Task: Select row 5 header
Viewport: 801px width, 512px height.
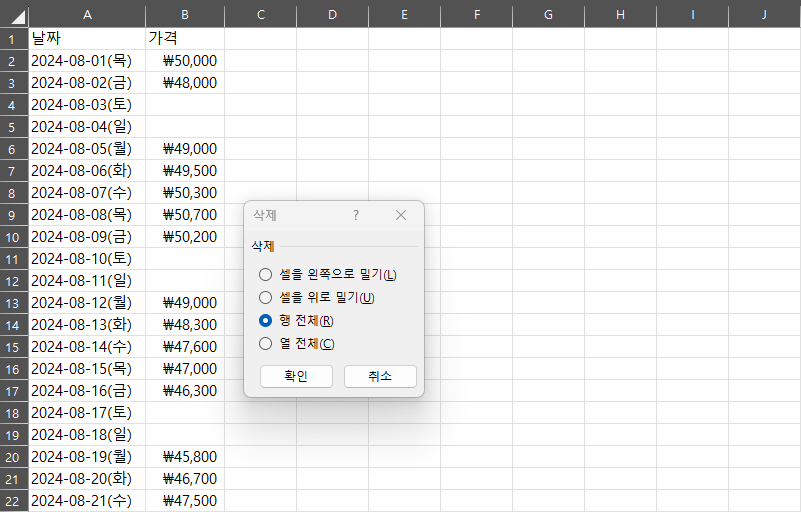Action: 14,127
